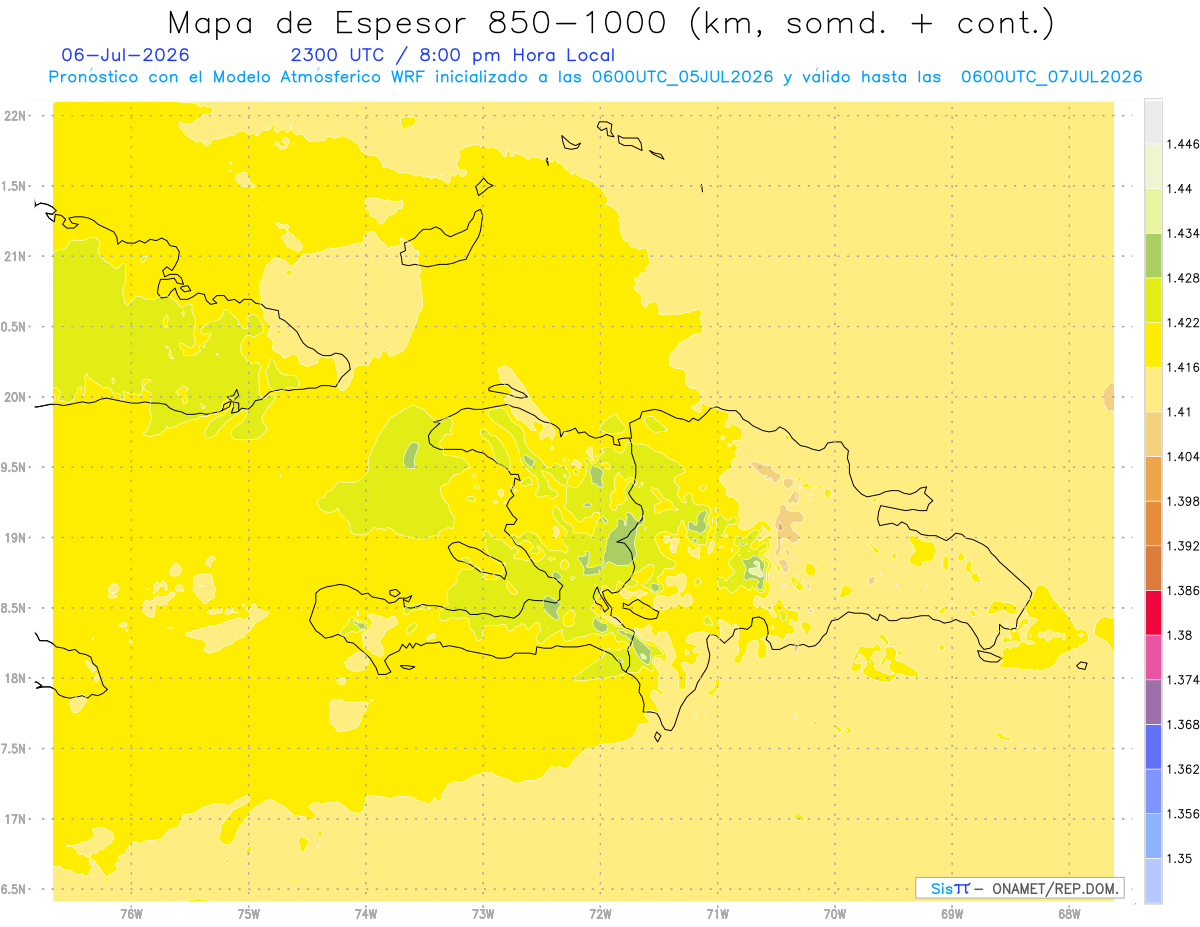Click the green colorbar swatch between 1.428 and 1.434
Screen dimensions: 1200x927
pos(1153,256)
